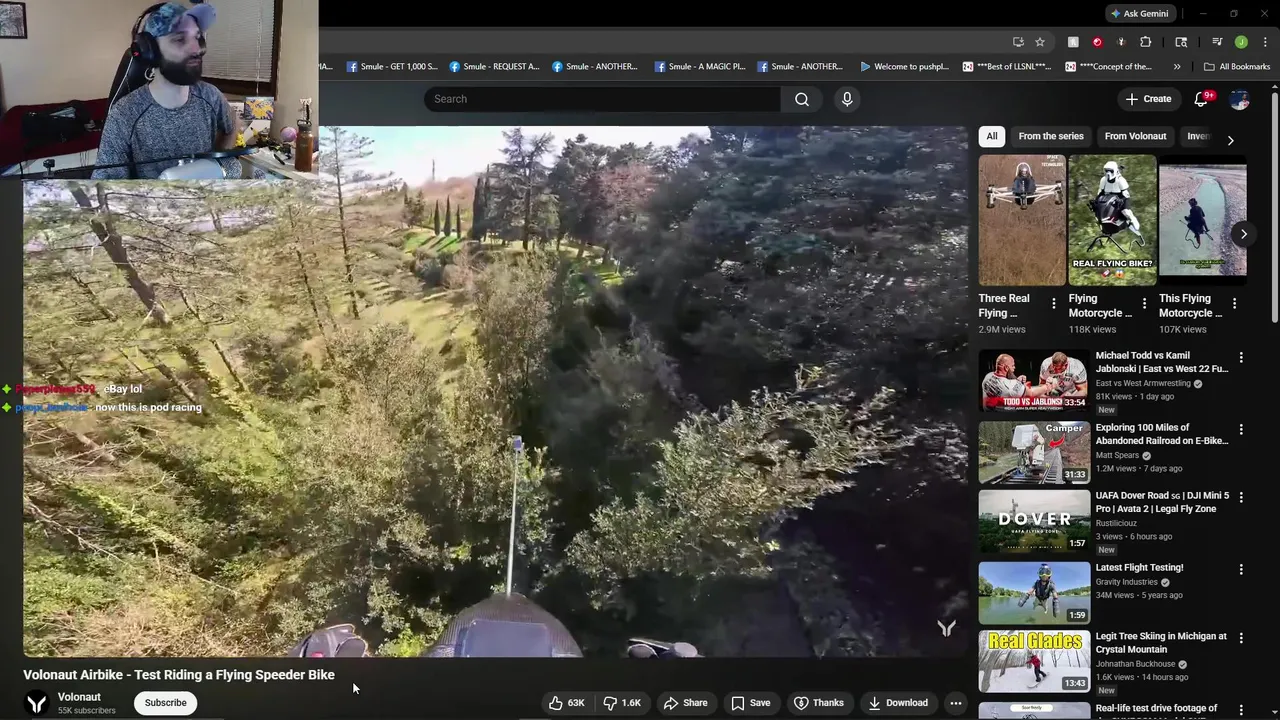Click the page vertical scrollbar
This screenshot has width=1280, height=720.
[x=1275, y=210]
